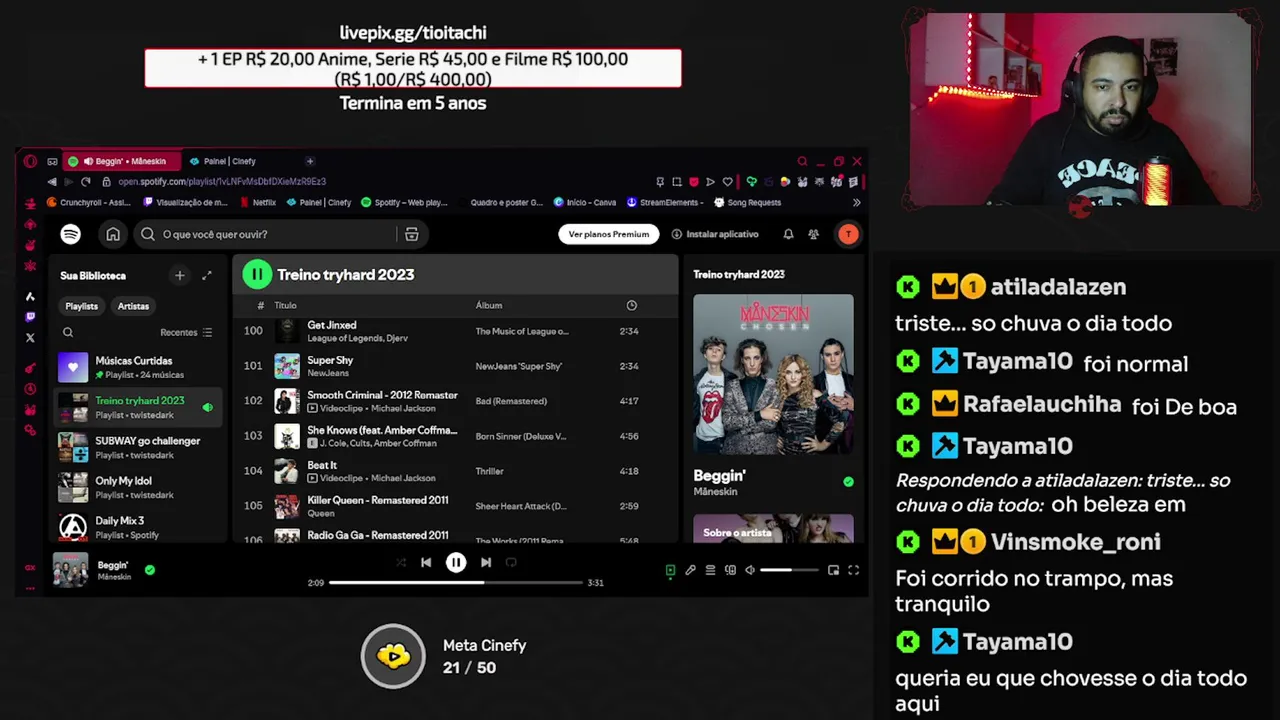Toggle saved check in Now Playing panel
The height and width of the screenshot is (720, 1280).
pyautogui.click(x=848, y=481)
